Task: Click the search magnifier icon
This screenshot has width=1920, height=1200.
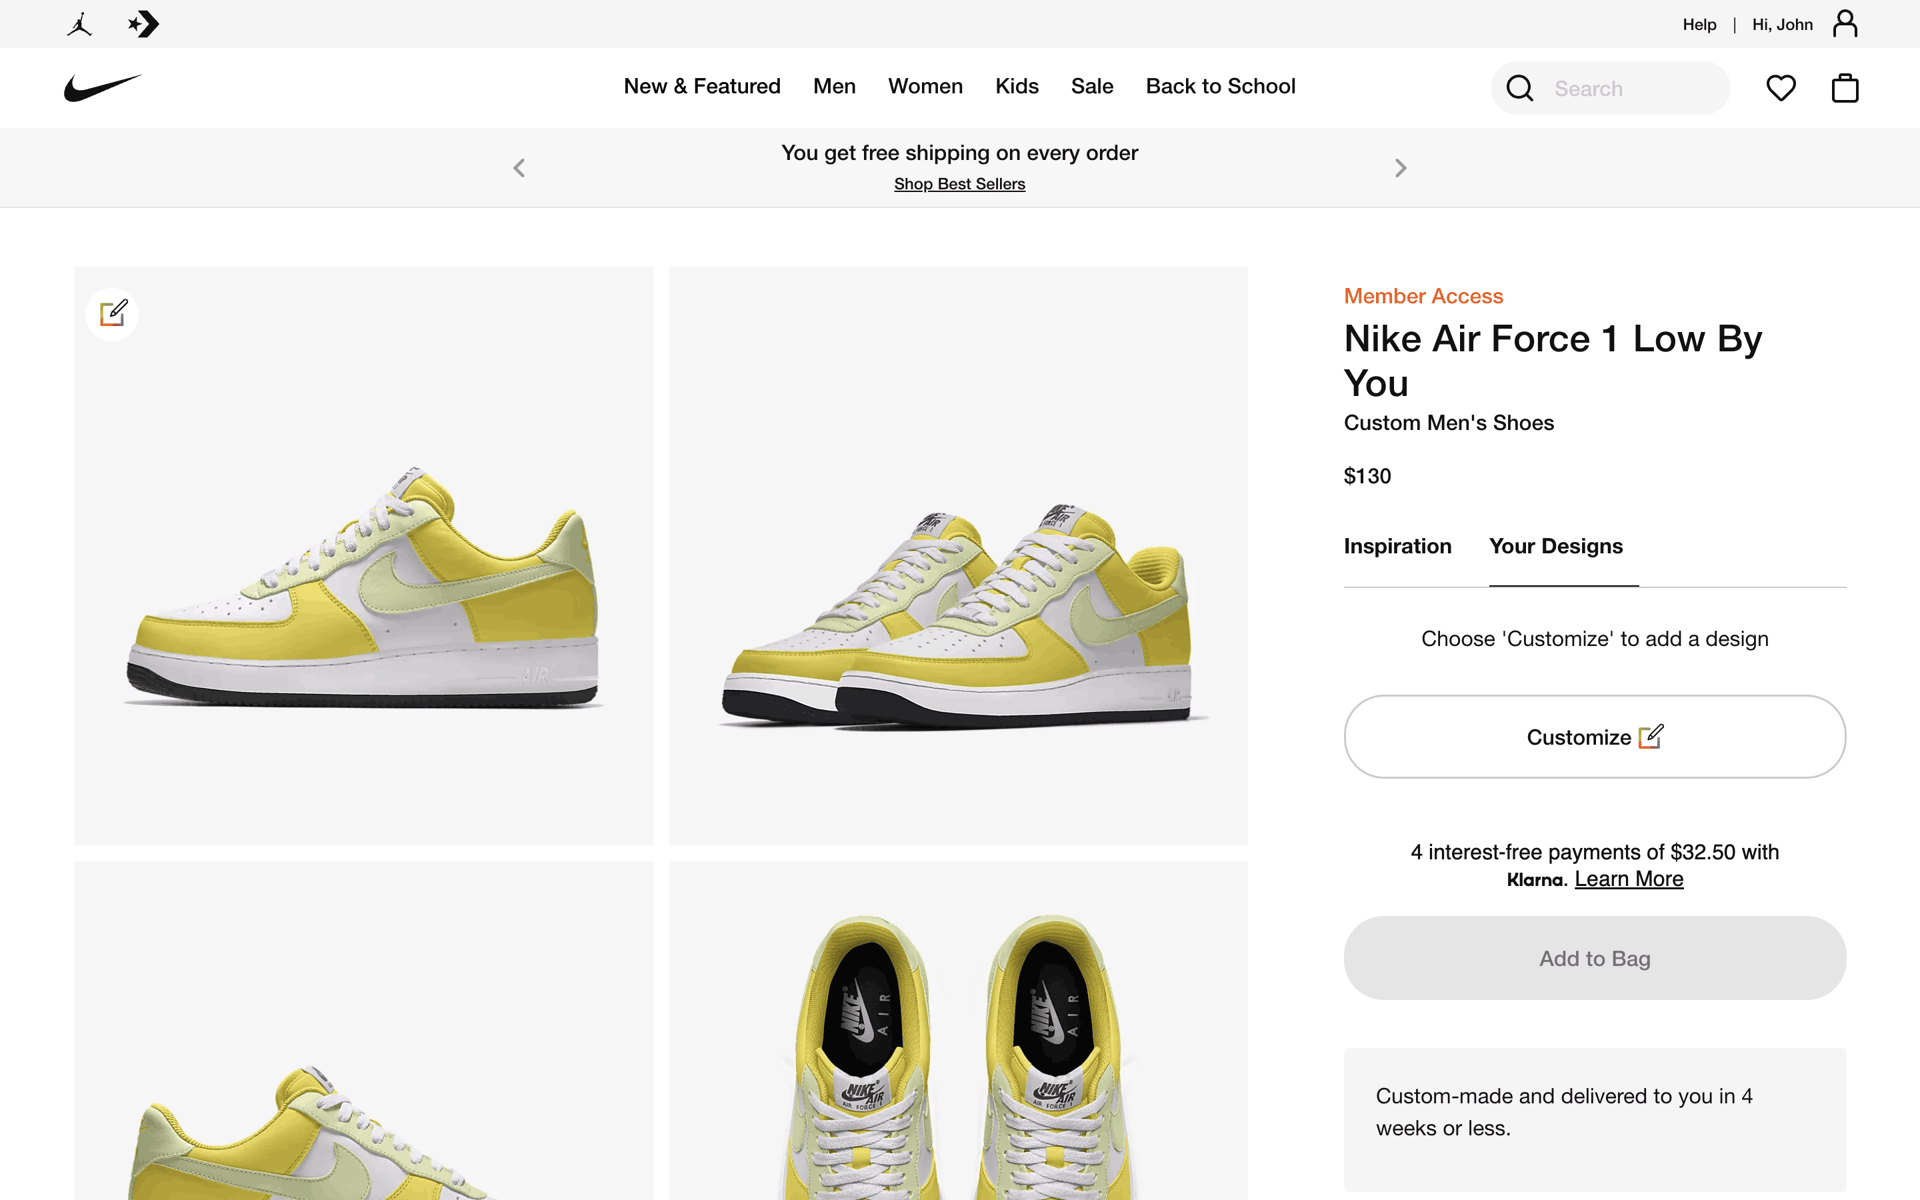Action: [1520, 88]
